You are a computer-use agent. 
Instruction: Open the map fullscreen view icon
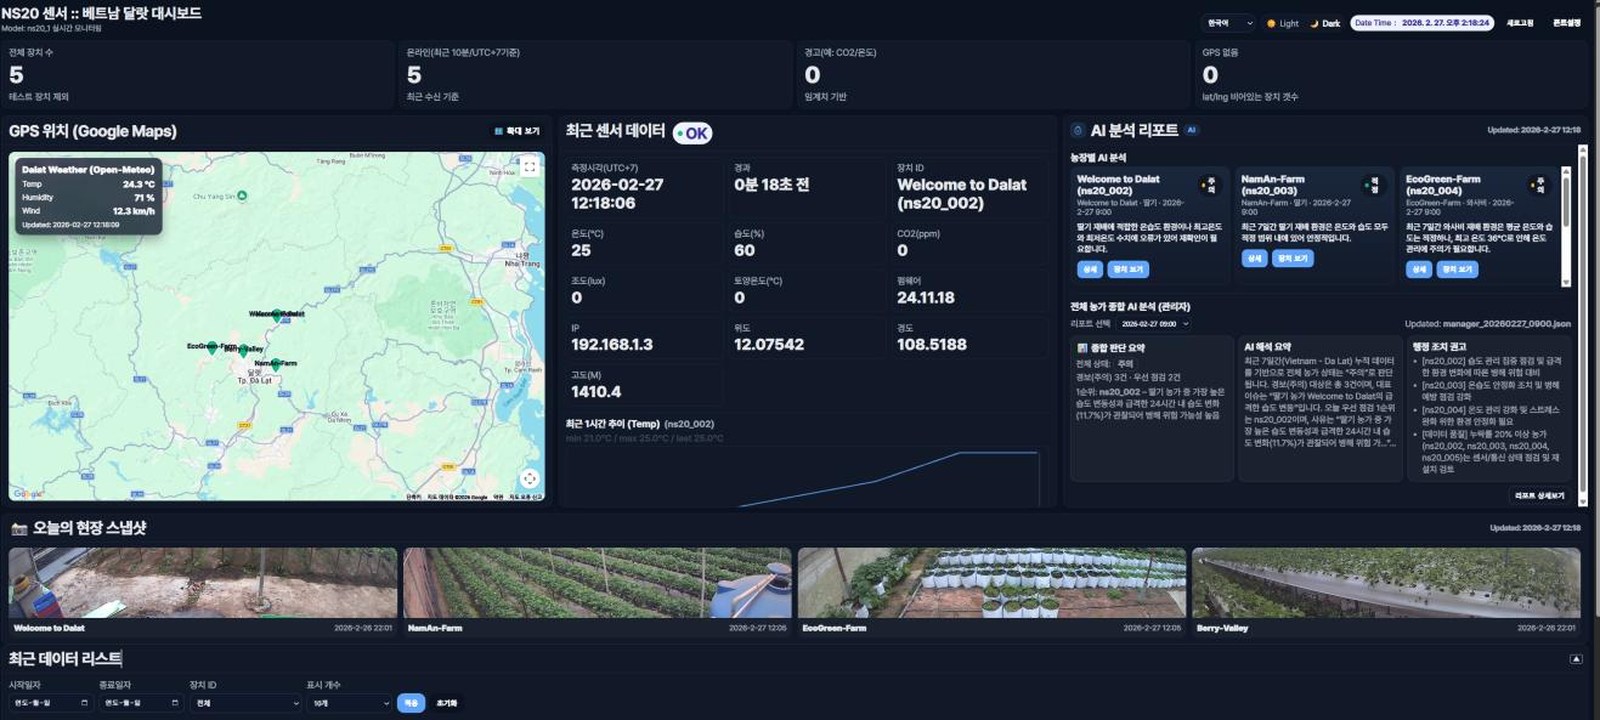(x=530, y=167)
